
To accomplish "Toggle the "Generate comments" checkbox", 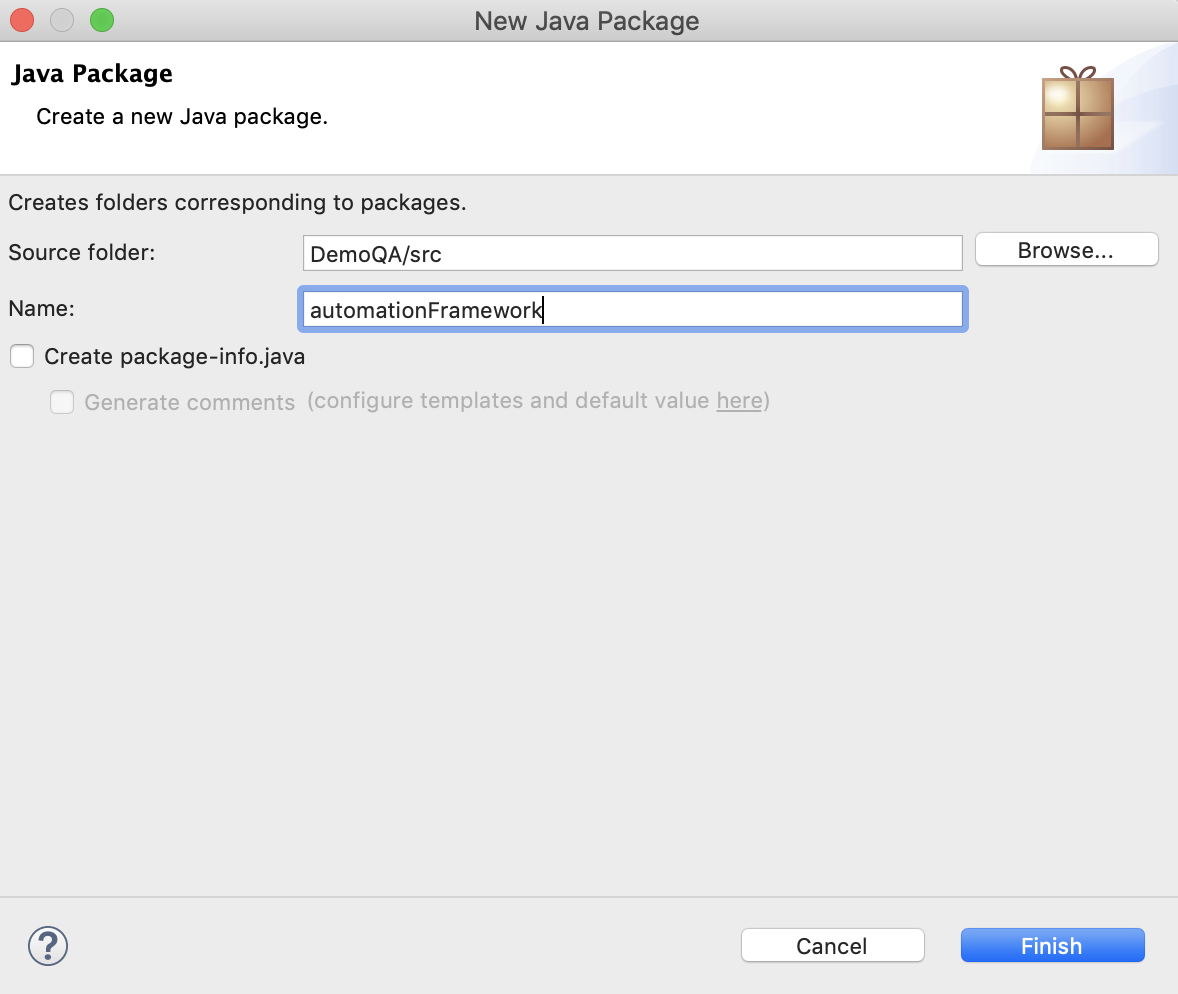I will [62, 402].
